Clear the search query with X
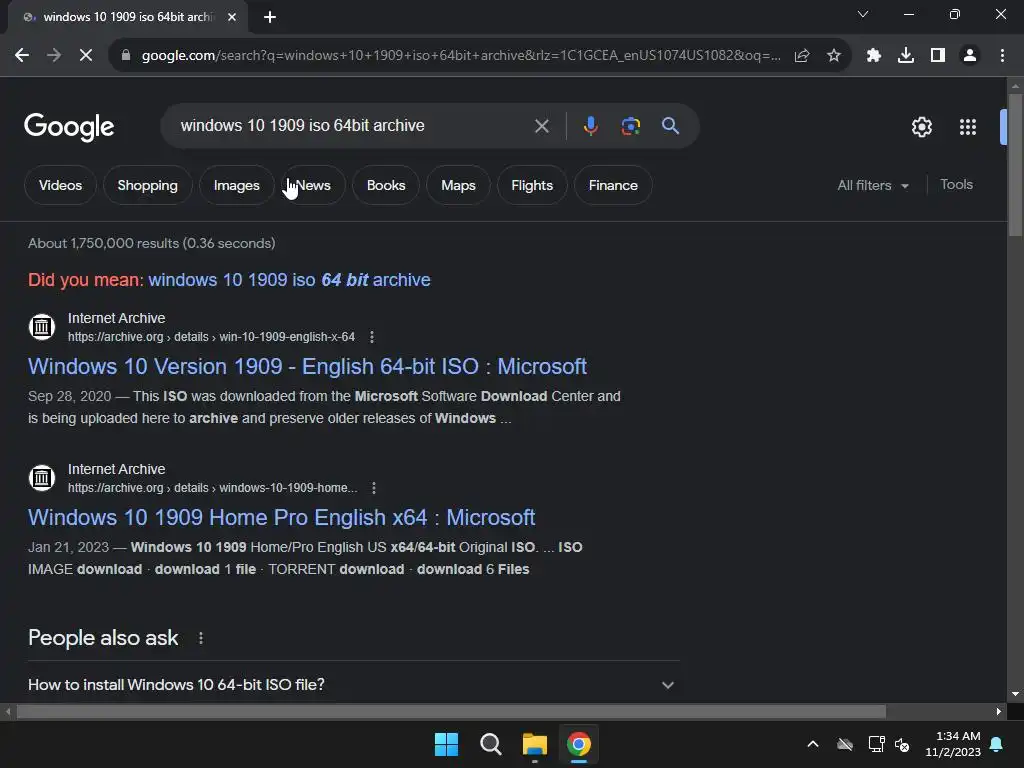 pyautogui.click(x=541, y=126)
